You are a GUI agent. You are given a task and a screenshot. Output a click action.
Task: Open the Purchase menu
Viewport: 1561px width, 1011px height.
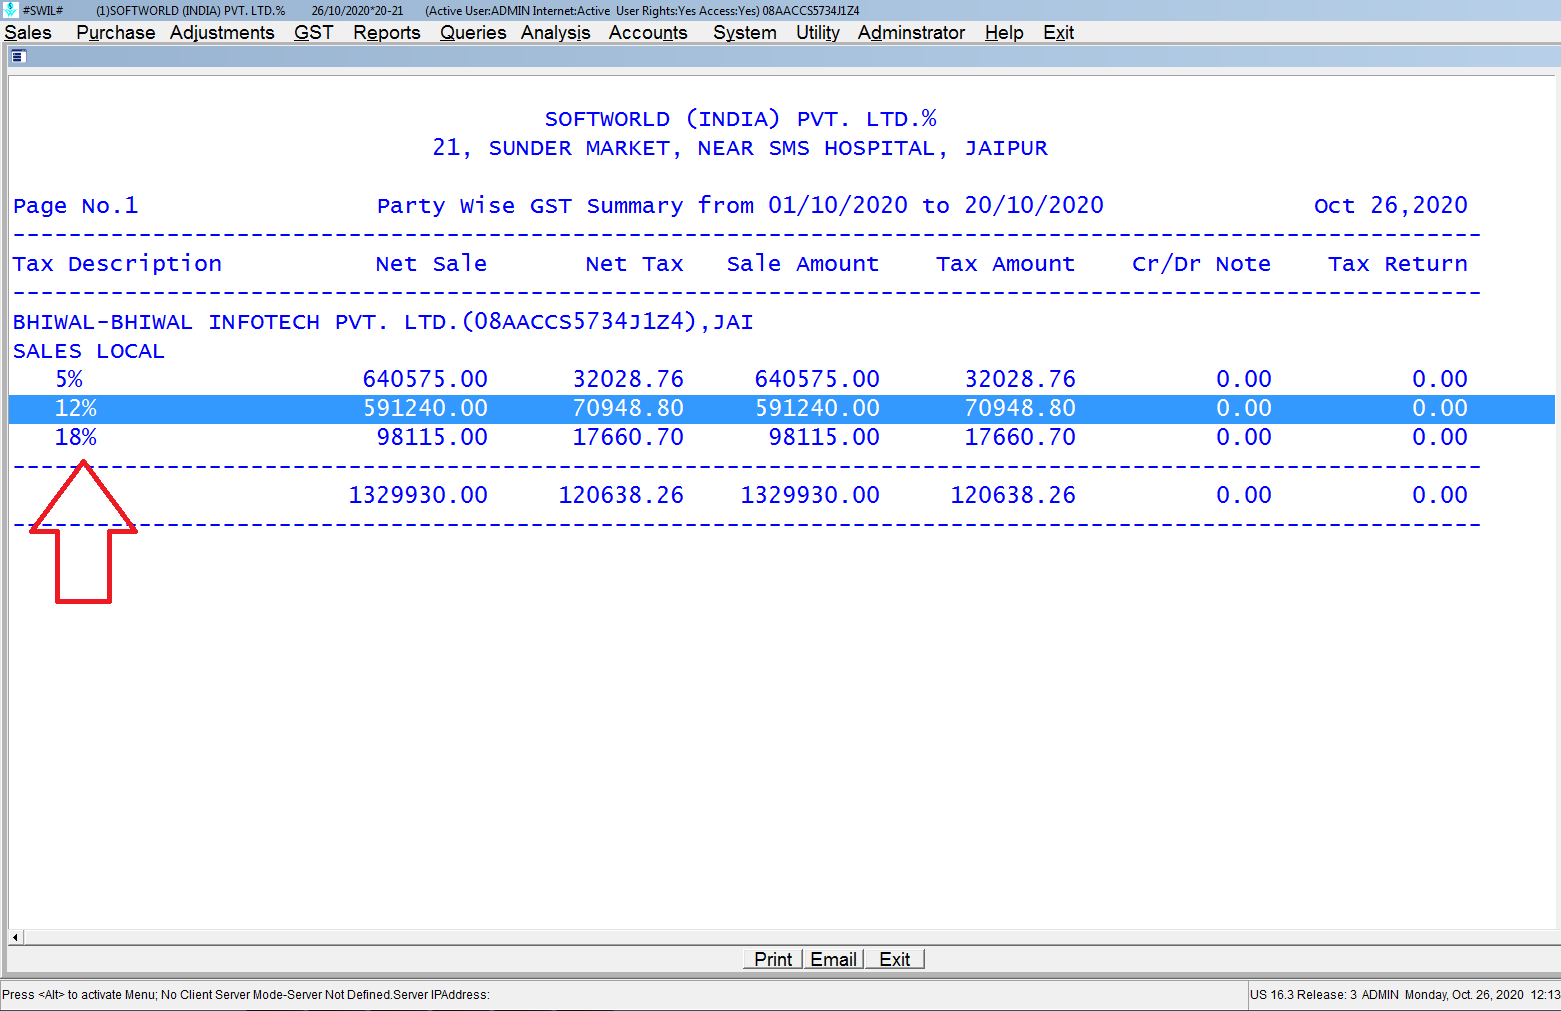pos(116,32)
